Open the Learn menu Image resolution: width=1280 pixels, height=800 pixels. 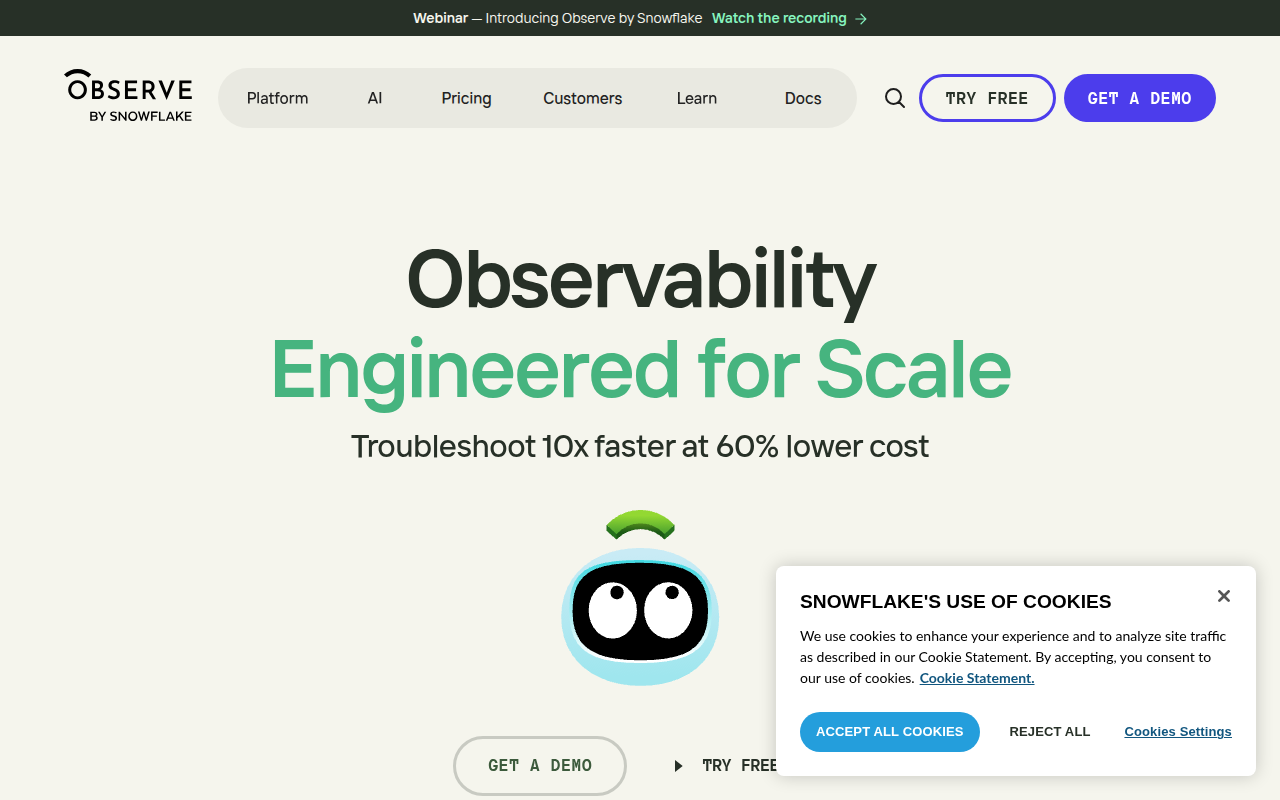click(697, 98)
